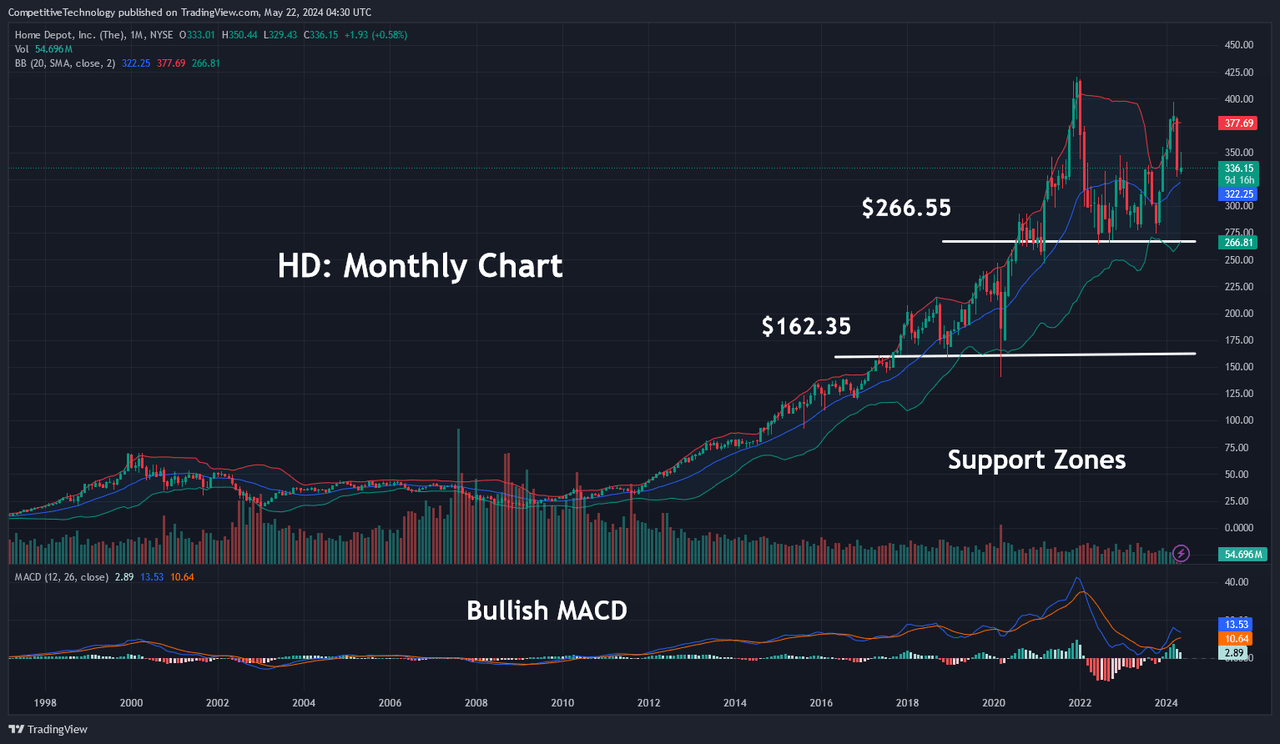Click the 2024 label on time axis
This screenshot has height=744, width=1280.
pos(1167,703)
